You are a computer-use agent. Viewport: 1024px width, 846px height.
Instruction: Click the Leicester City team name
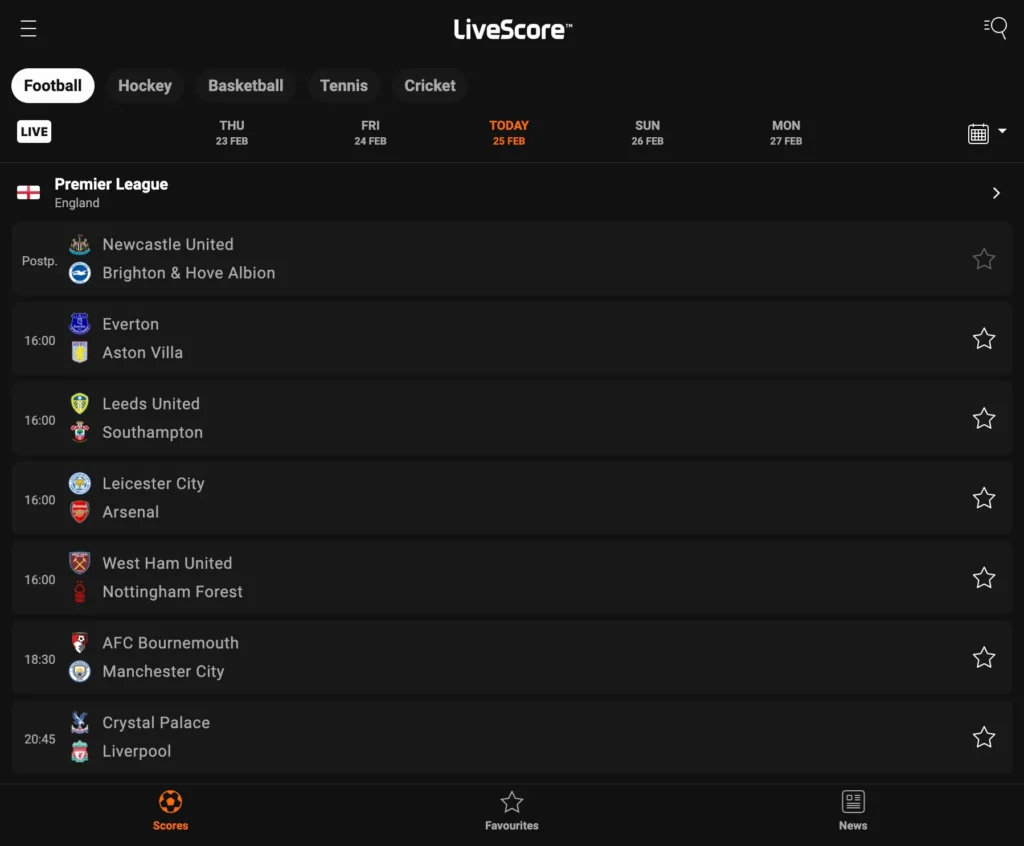pyautogui.click(x=153, y=483)
